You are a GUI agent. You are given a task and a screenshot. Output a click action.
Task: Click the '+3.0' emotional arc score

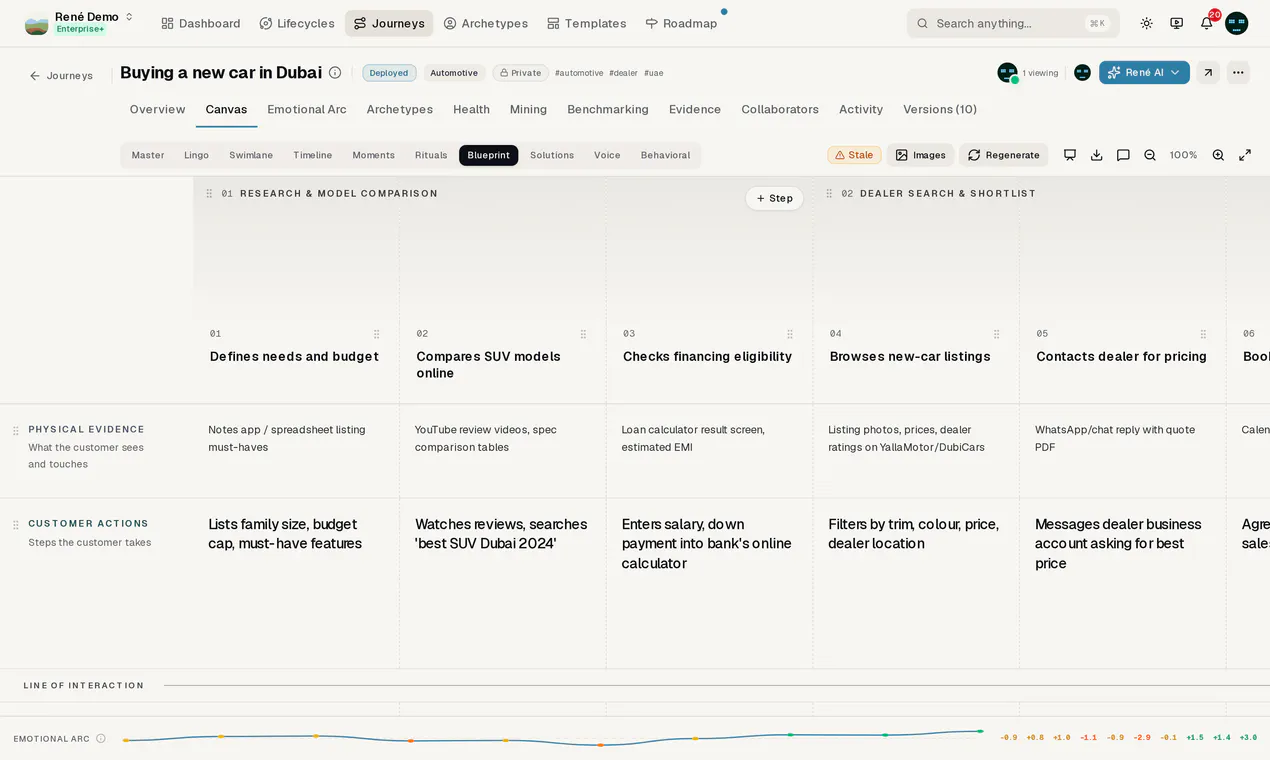click(1248, 738)
